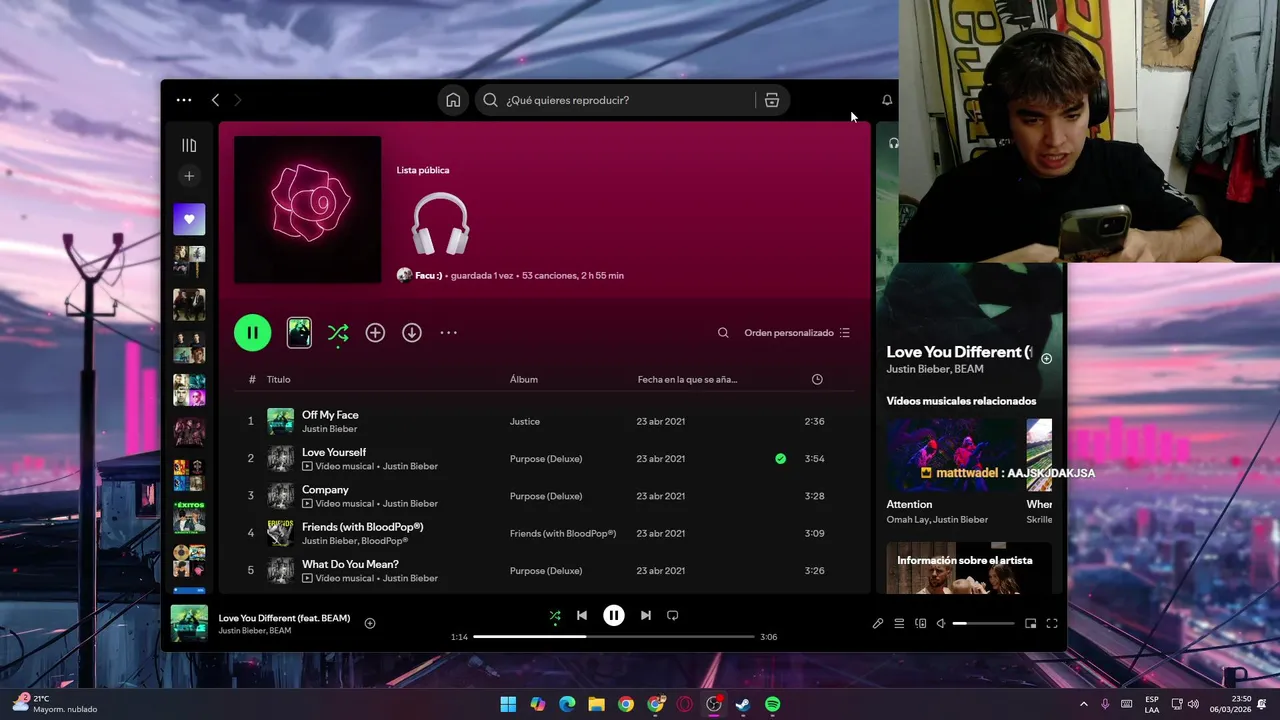Screen dimensions: 1280x720
Task: Sort by the Título column header
Action: pyautogui.click(x=278, y=379)
